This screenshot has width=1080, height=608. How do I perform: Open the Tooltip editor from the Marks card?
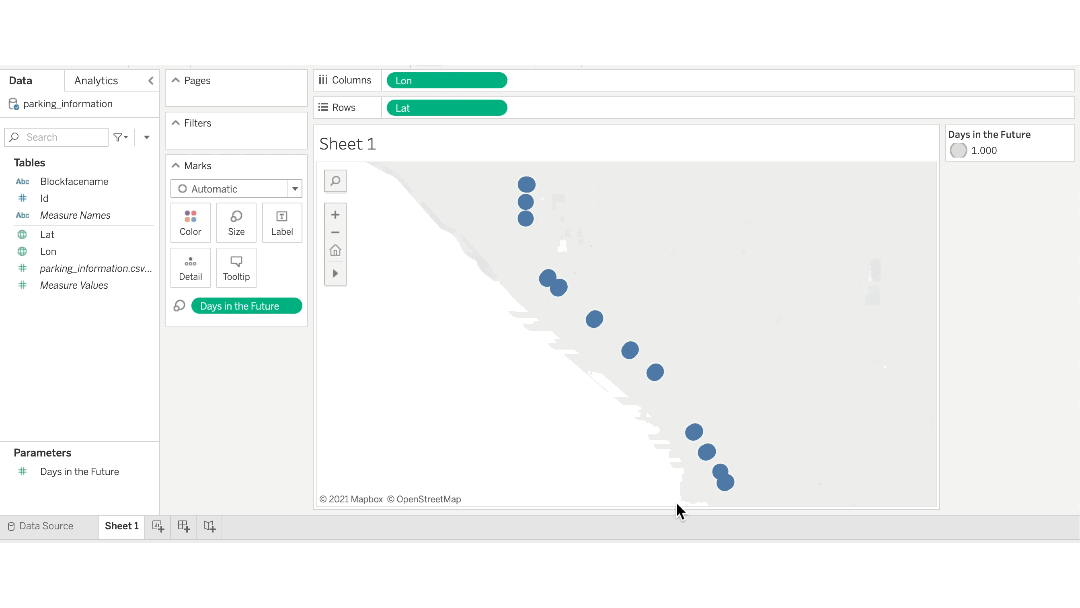point(236,266)
